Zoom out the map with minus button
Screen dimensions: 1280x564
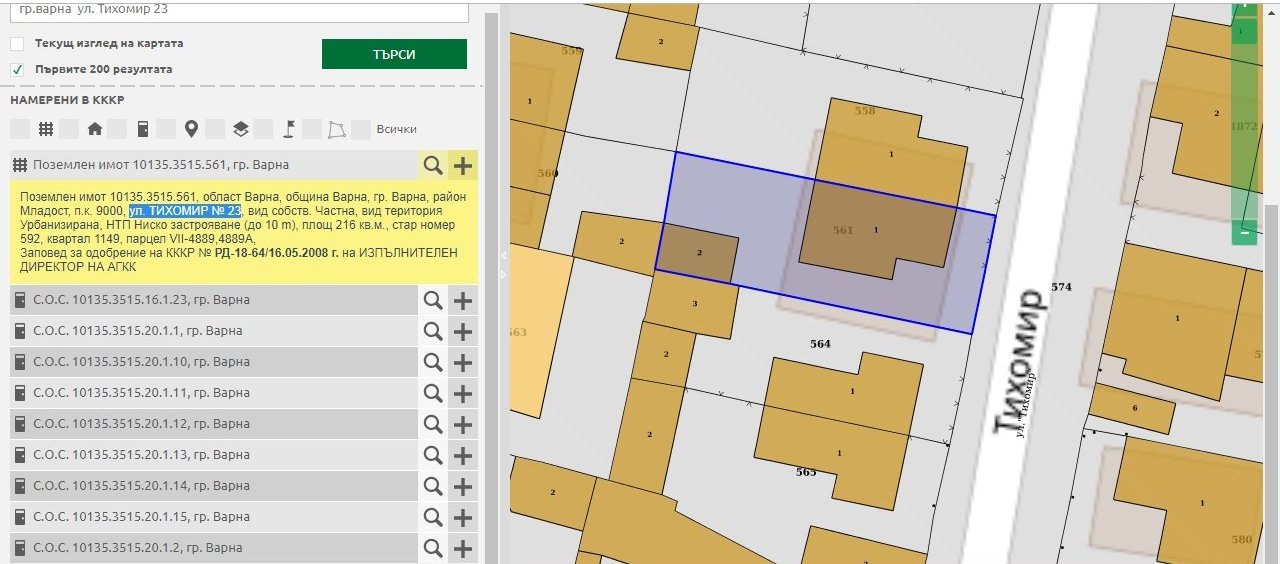(x=1245, y=233)
